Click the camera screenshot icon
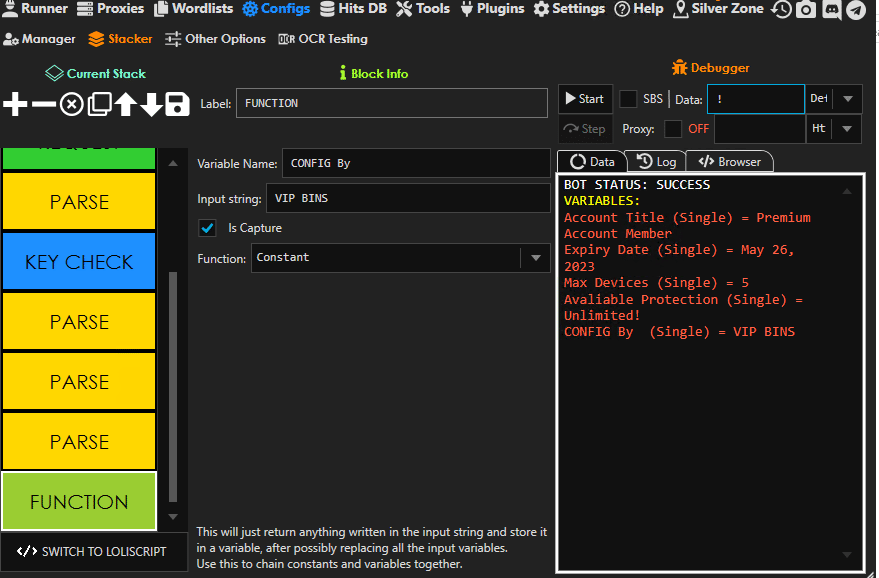Viewport: 879px width, 578px height. tap(806, 10)
